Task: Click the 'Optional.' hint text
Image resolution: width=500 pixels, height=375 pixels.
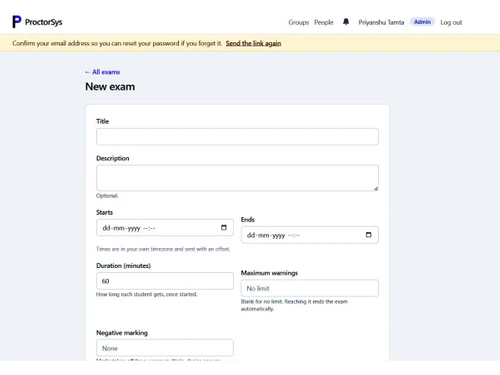Action: [107, 196]
